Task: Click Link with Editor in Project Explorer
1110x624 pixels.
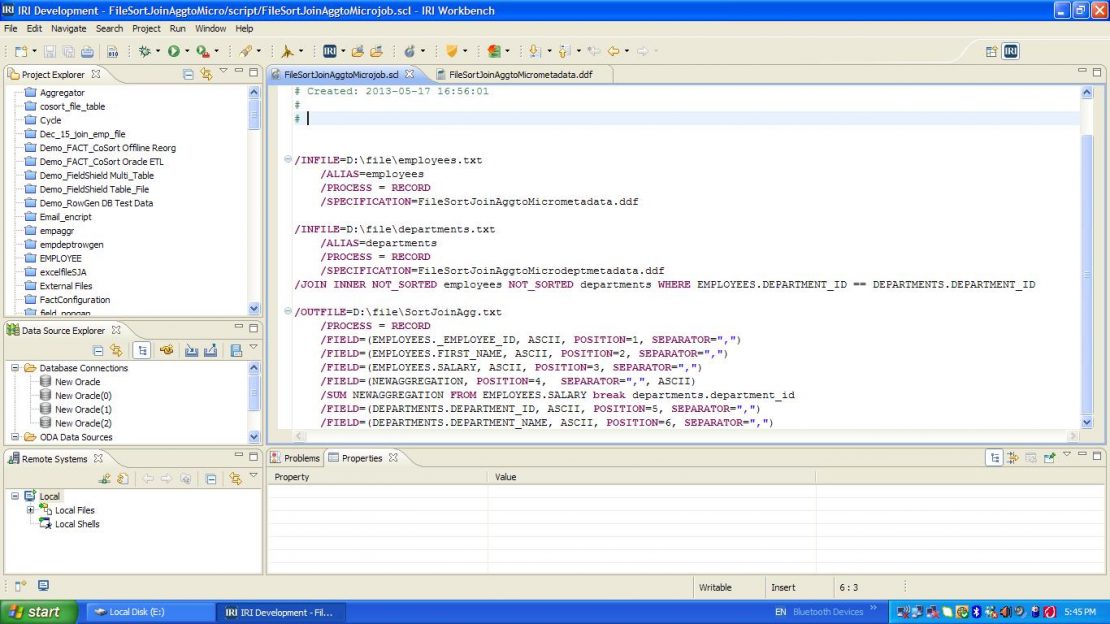Action: (x=206, y=74)
